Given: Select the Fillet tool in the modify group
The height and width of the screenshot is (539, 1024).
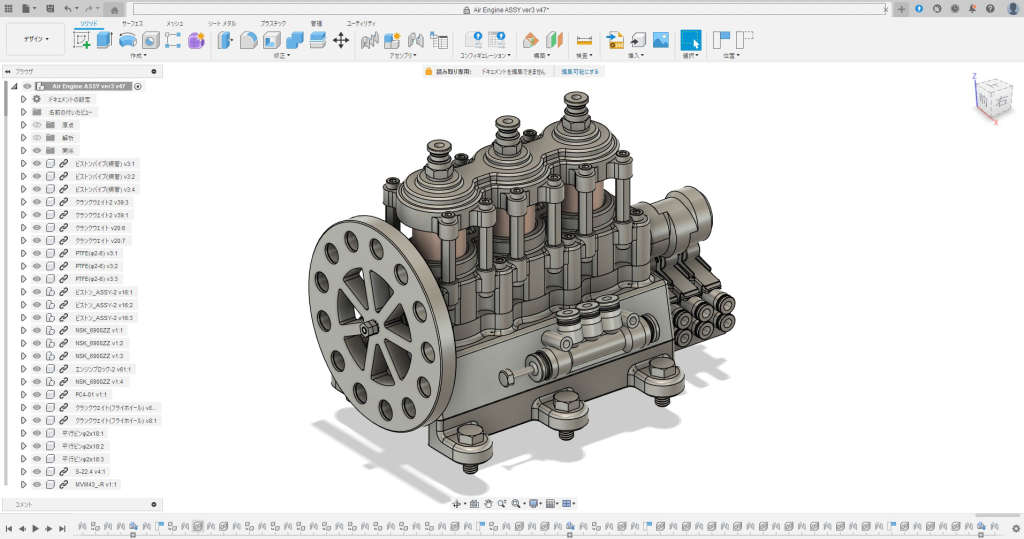Looking at the screenshot, I should click(248, 40).
